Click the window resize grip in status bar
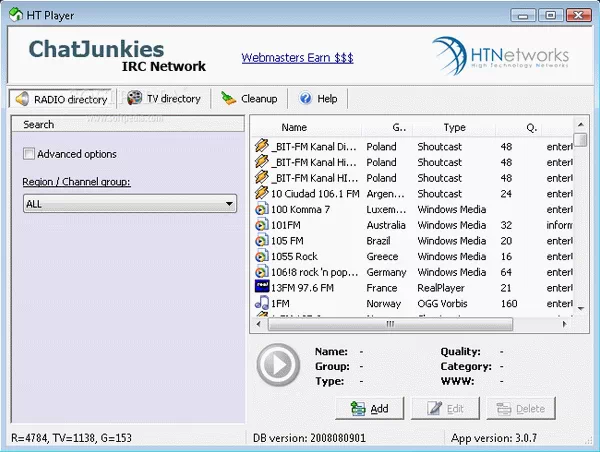 click(x=588, y=441)
